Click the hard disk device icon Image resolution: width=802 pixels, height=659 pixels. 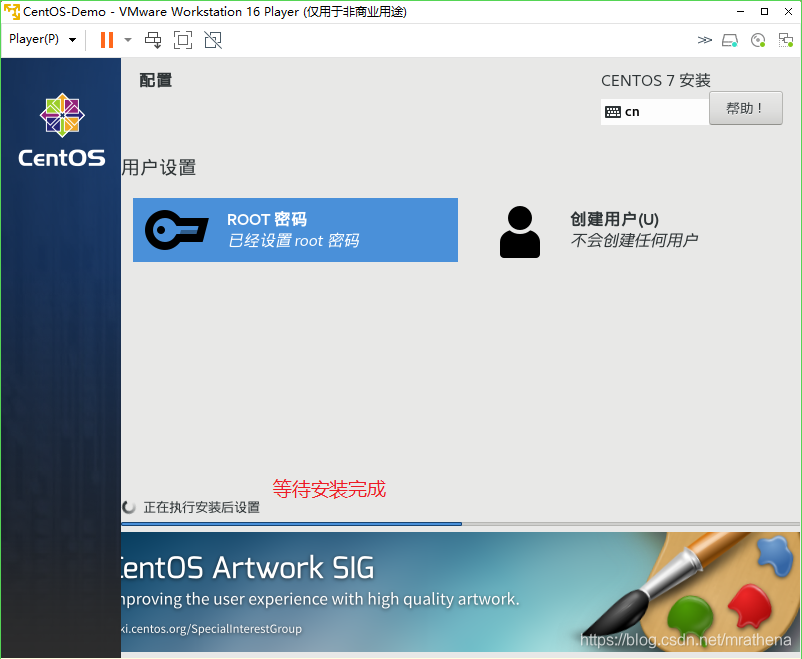pos(730,40)
